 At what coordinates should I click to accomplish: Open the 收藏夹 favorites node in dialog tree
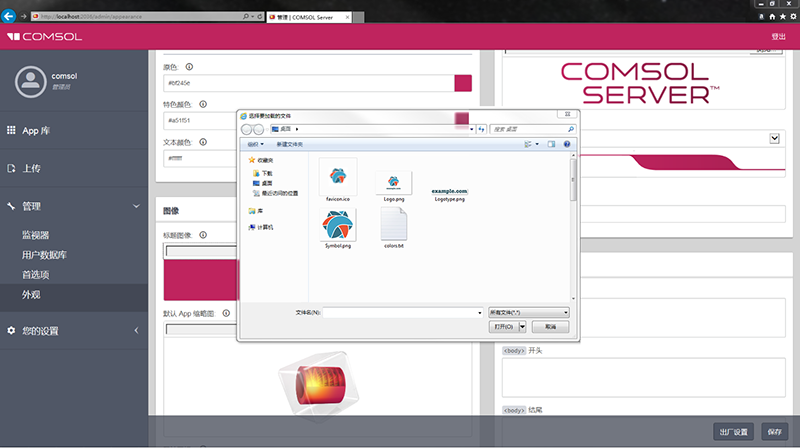[261, 160]
